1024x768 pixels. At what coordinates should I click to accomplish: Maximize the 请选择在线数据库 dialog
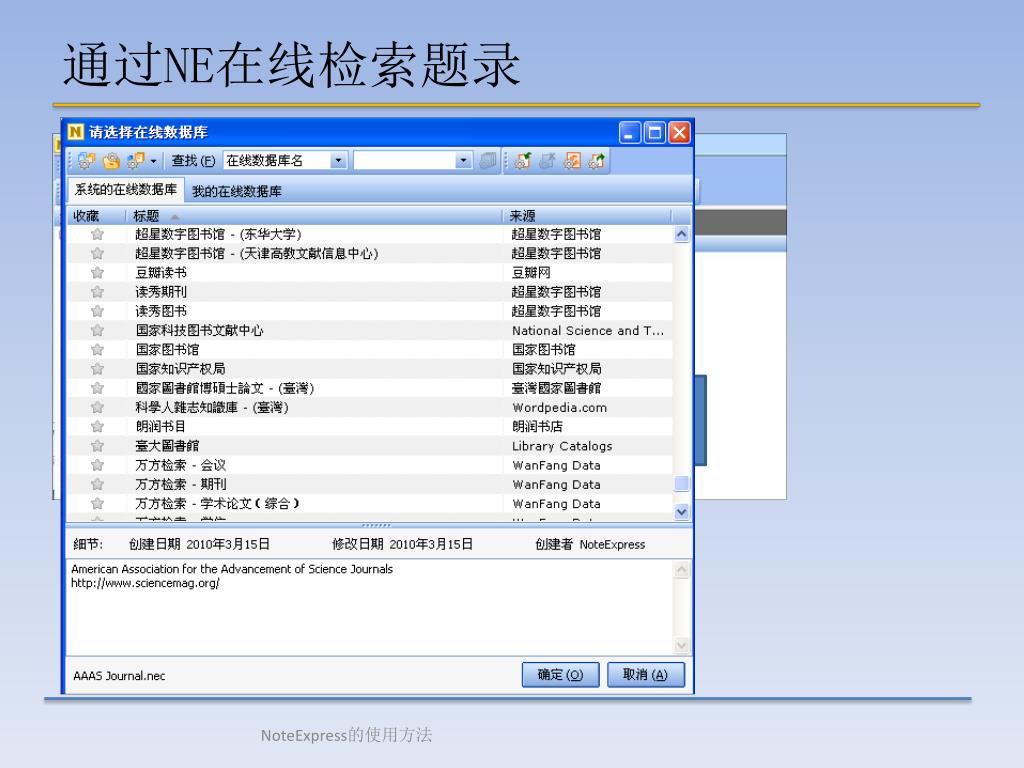[654, 133]
